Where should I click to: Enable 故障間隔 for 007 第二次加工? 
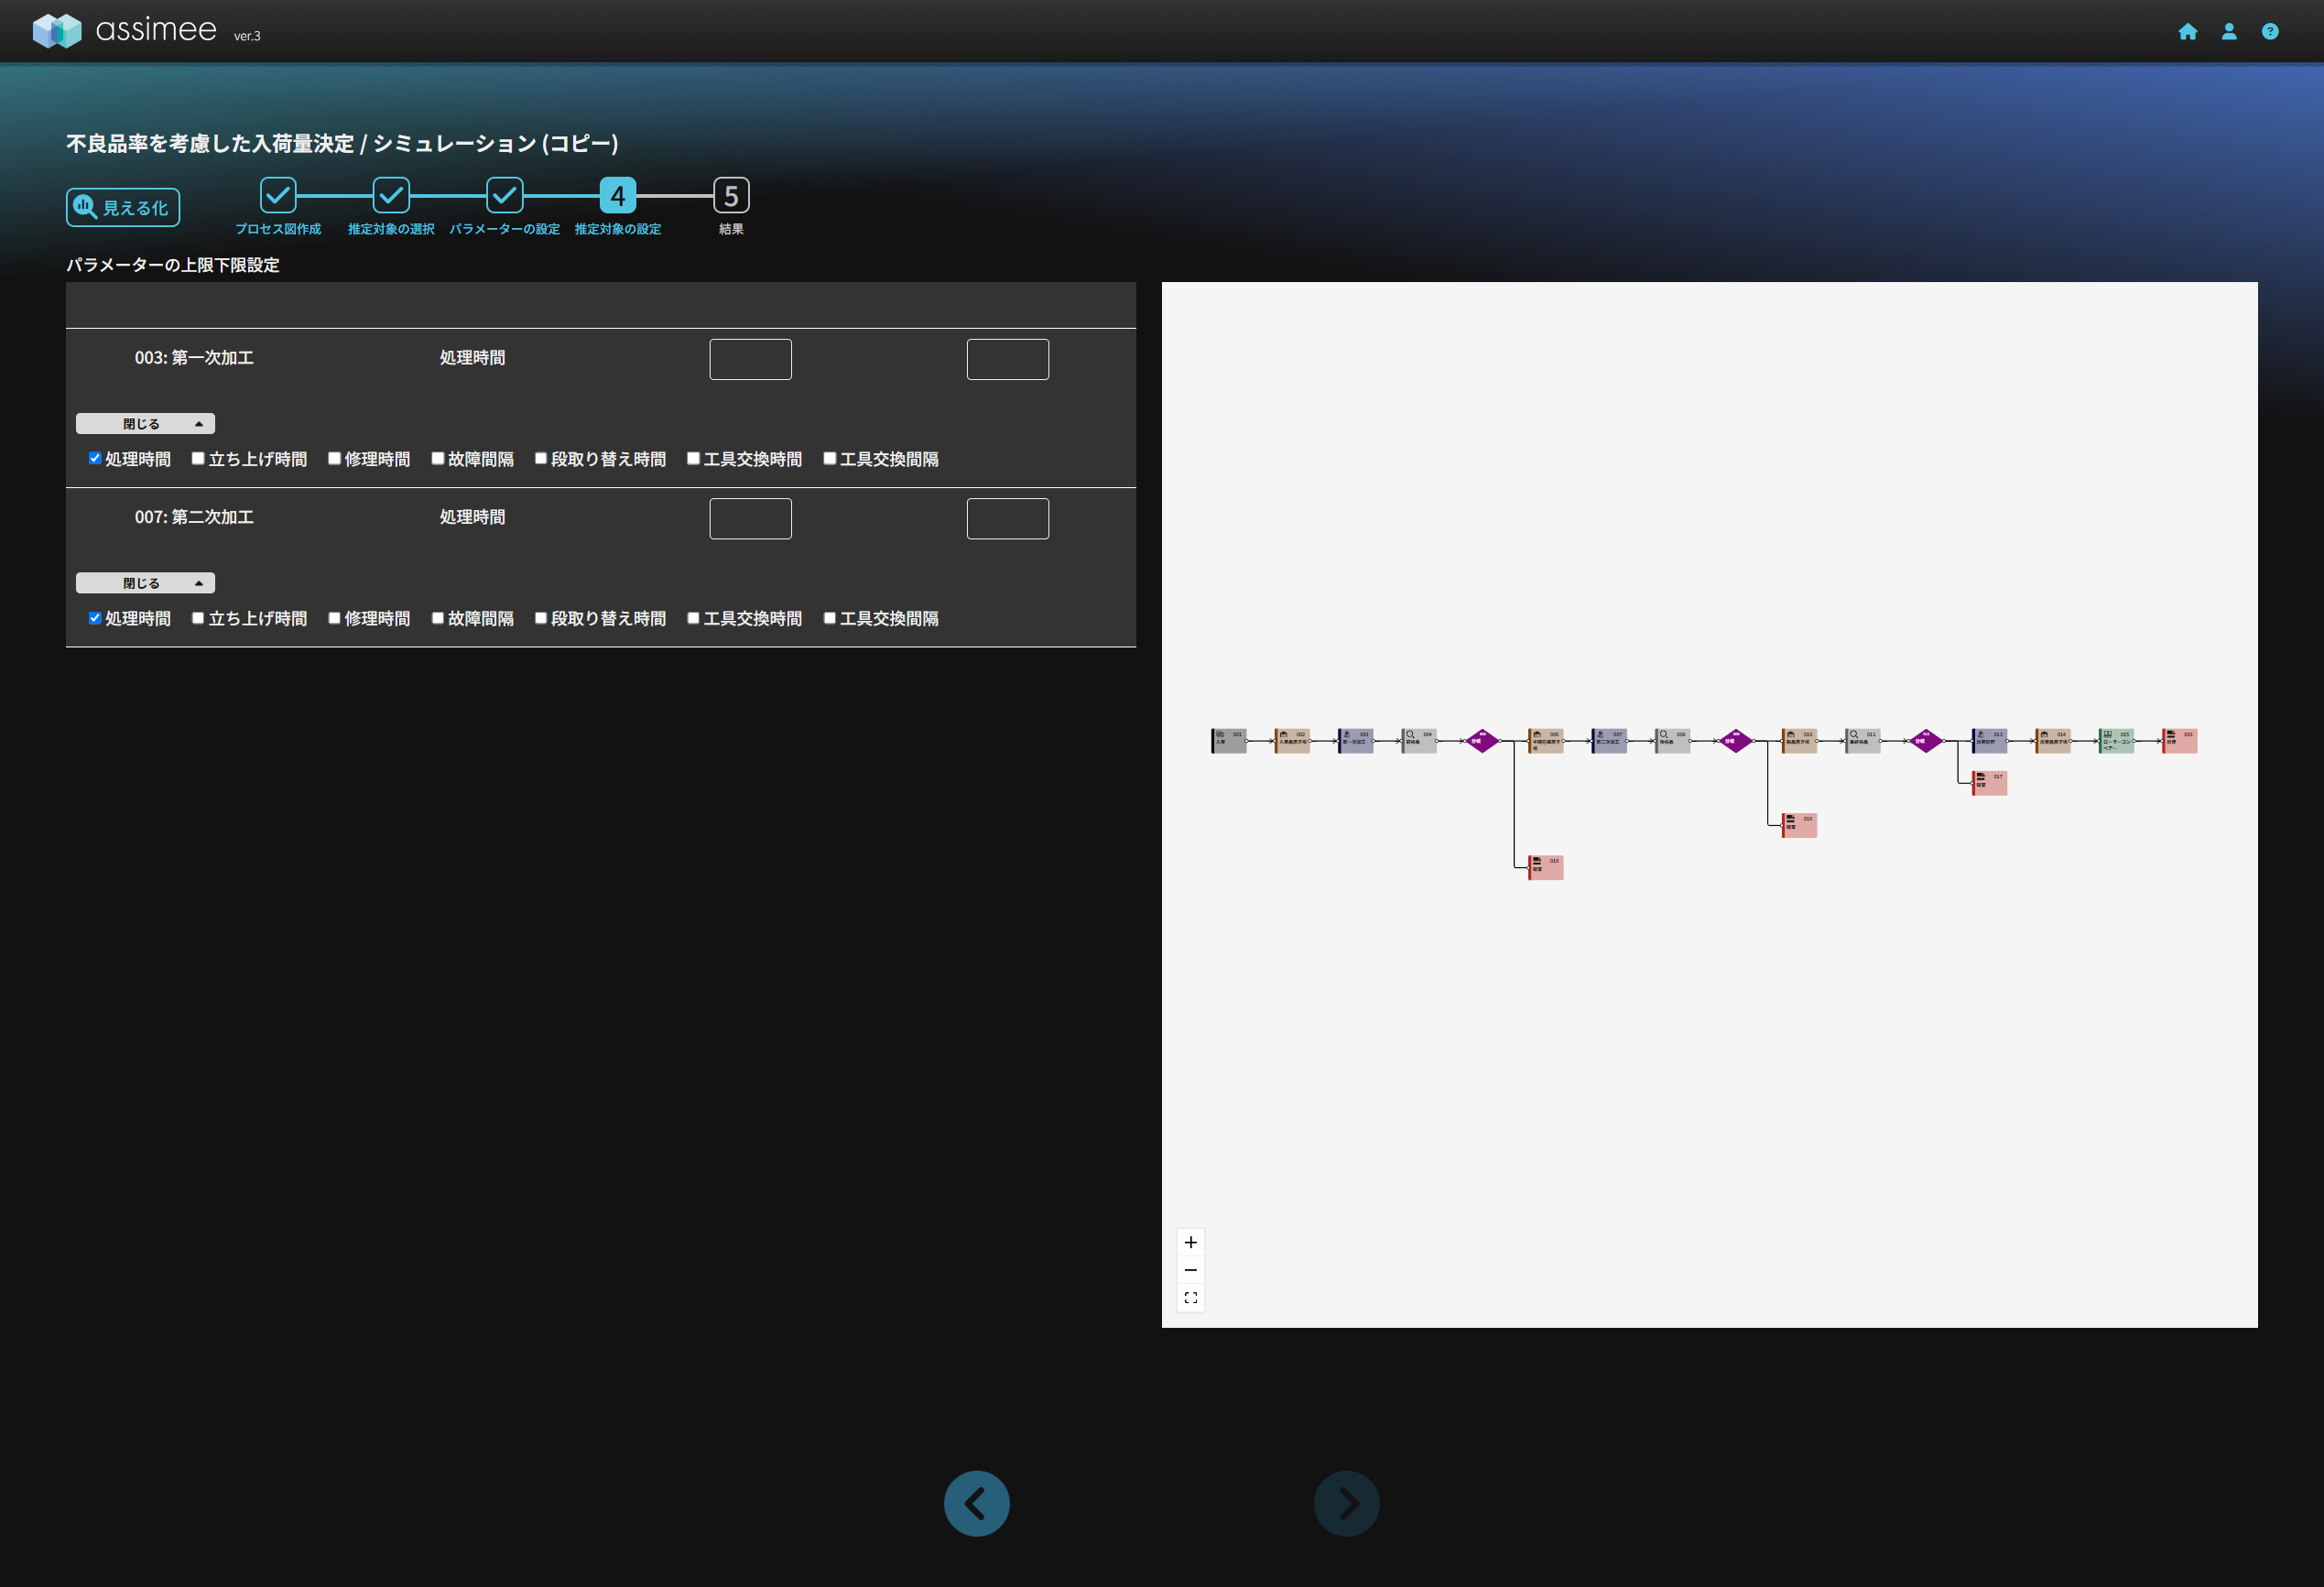click(438, 618)
